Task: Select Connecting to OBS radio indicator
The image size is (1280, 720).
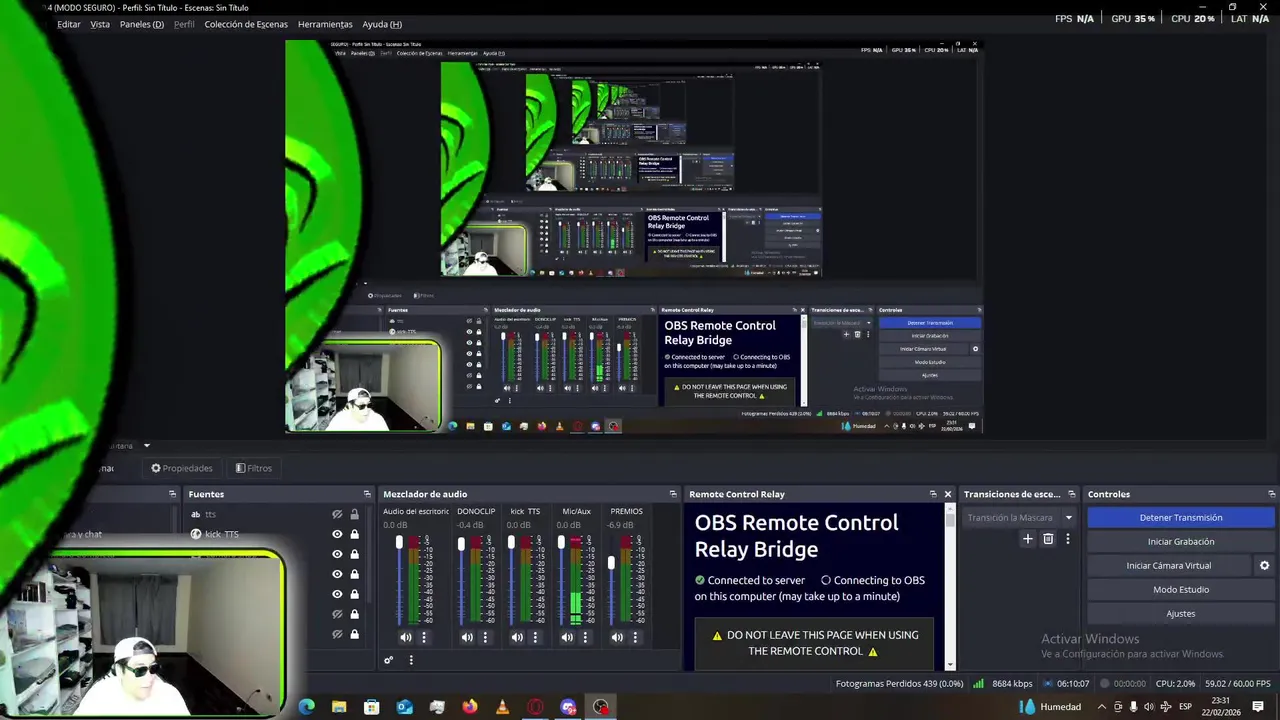Action: pyautogui.click(x=826, y=580)
